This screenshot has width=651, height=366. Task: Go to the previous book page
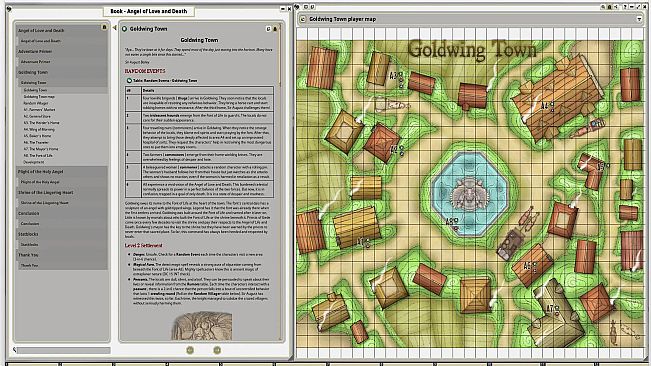(190, 350)
